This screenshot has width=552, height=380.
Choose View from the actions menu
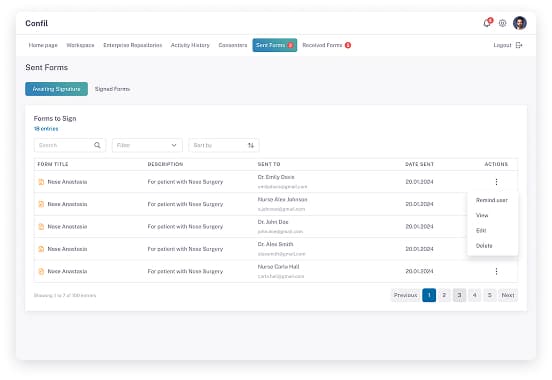pyautogui.click(x=482, y=215)
